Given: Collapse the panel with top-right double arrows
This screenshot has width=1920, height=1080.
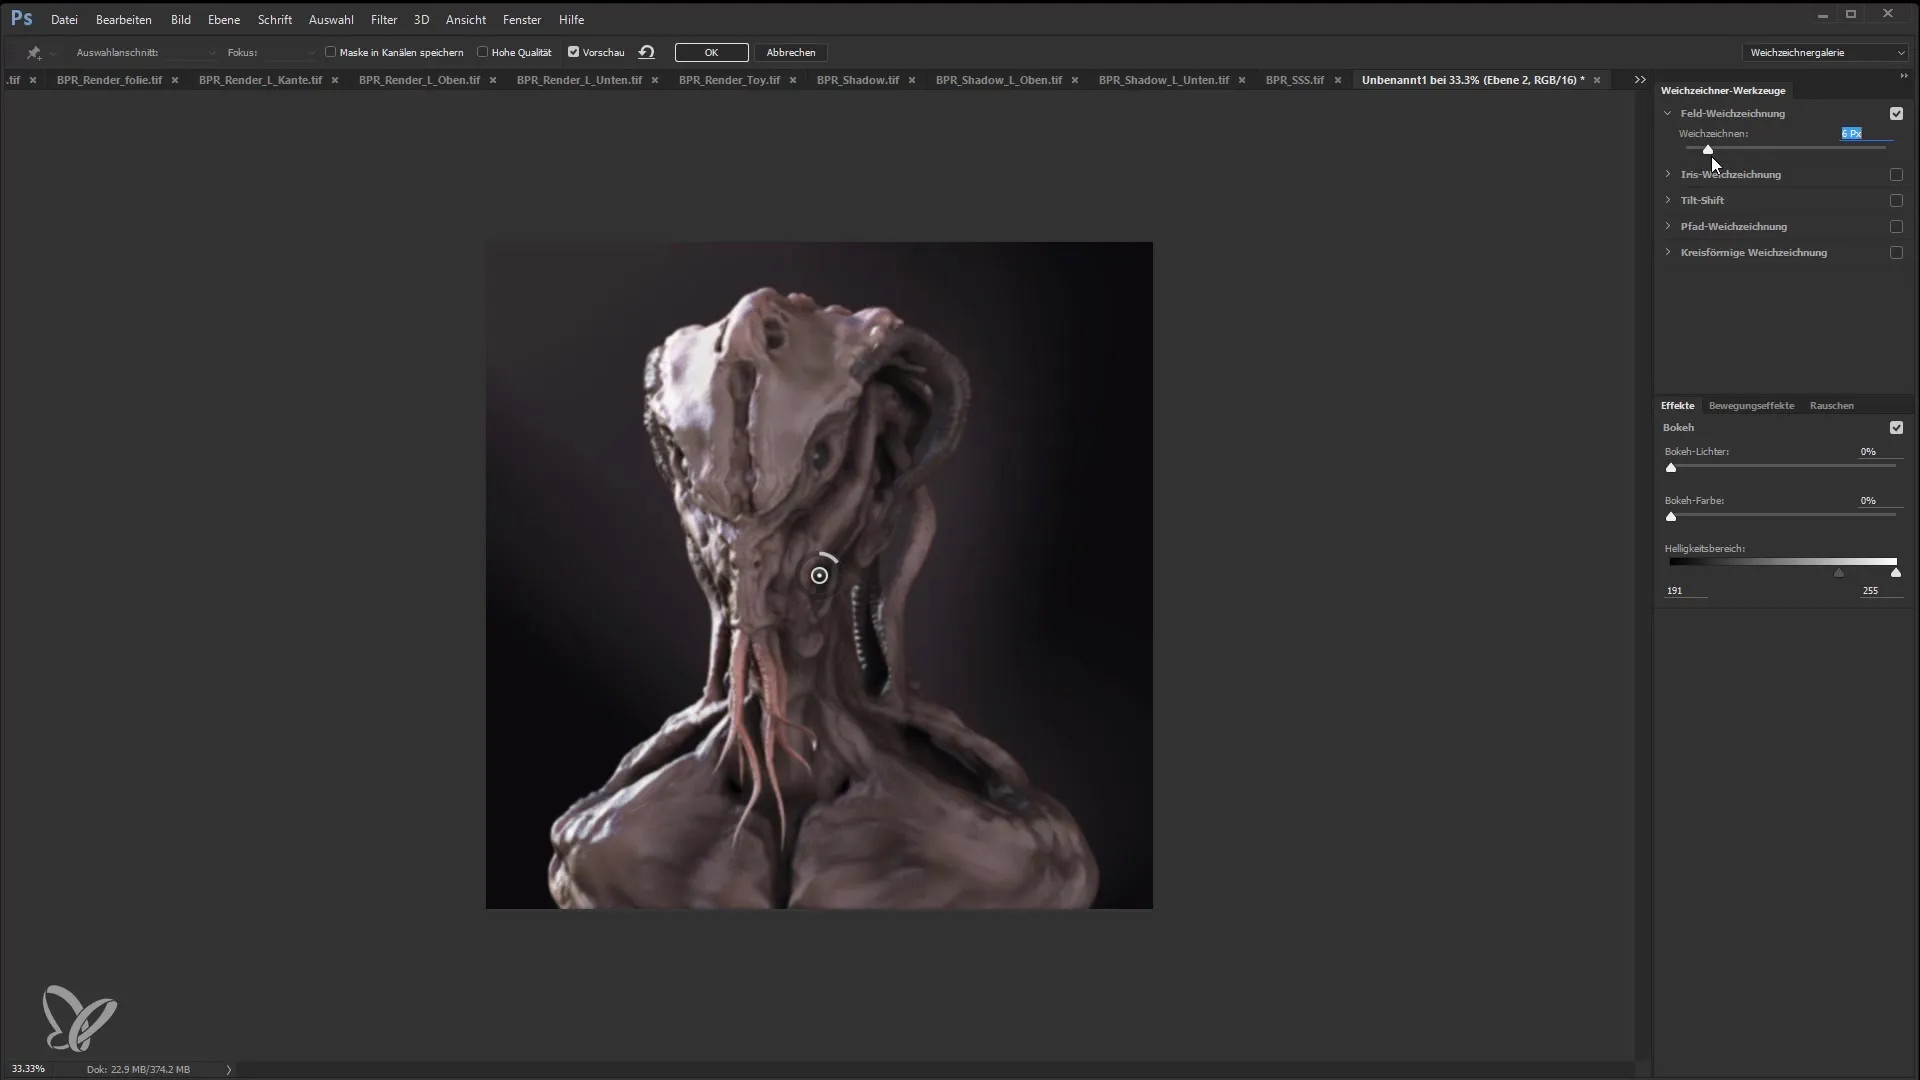Looking at the screenshot, I should [1903, 76].
